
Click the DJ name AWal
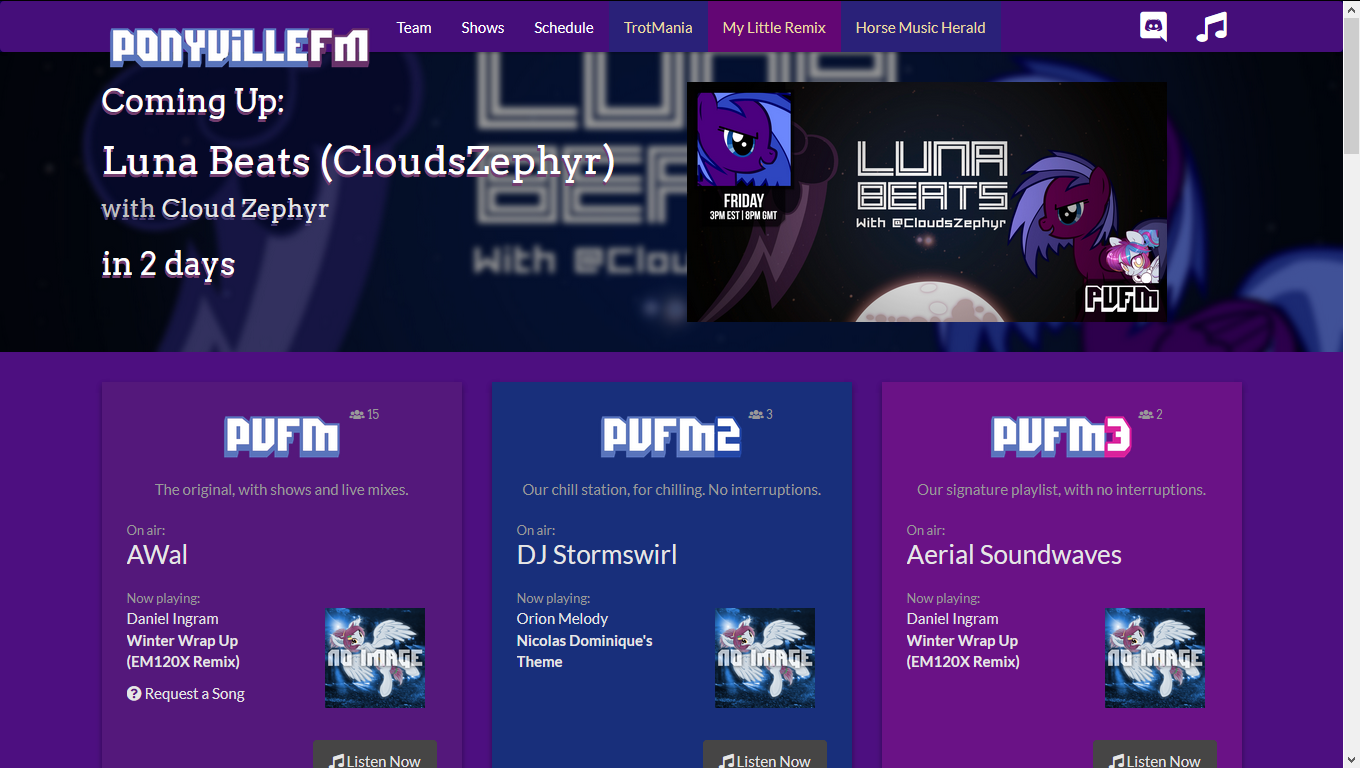click(x=157, y=555)
